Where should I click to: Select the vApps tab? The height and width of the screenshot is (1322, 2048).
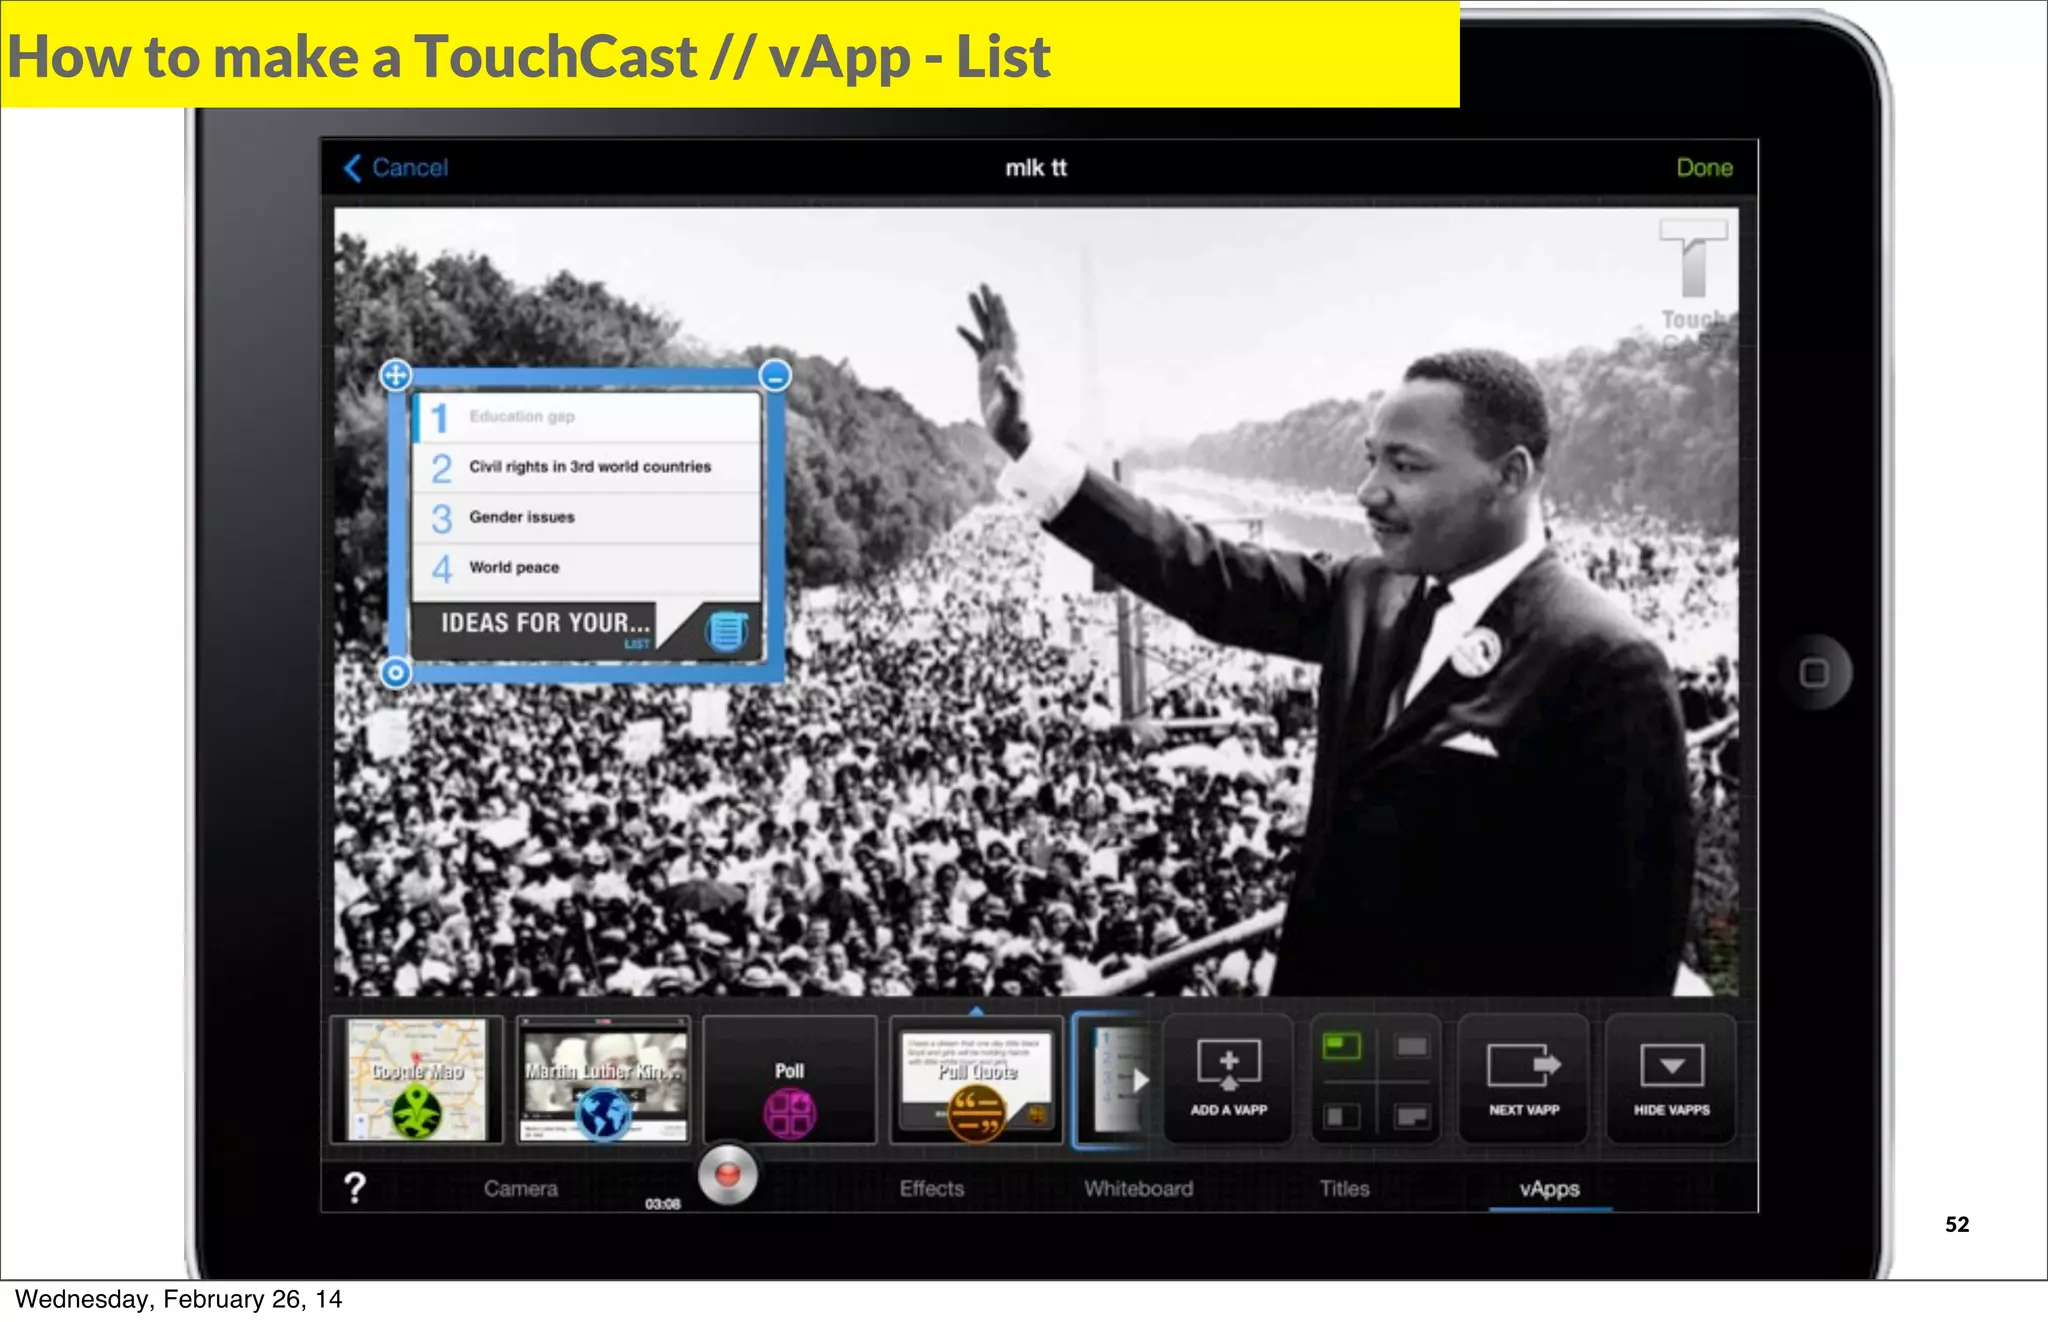point(1549,1189)
